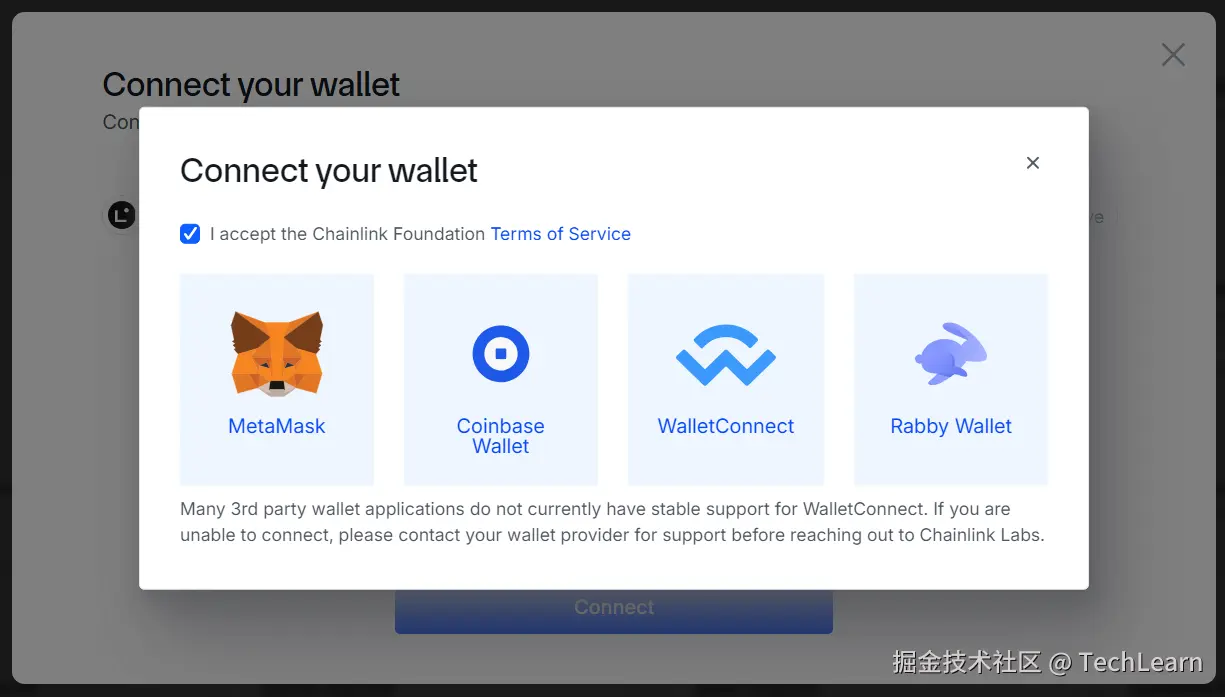The height and width of the screenshot is (697, 1225).
Task: Click the MetaMask text label
Action: [x=277, y=426]
